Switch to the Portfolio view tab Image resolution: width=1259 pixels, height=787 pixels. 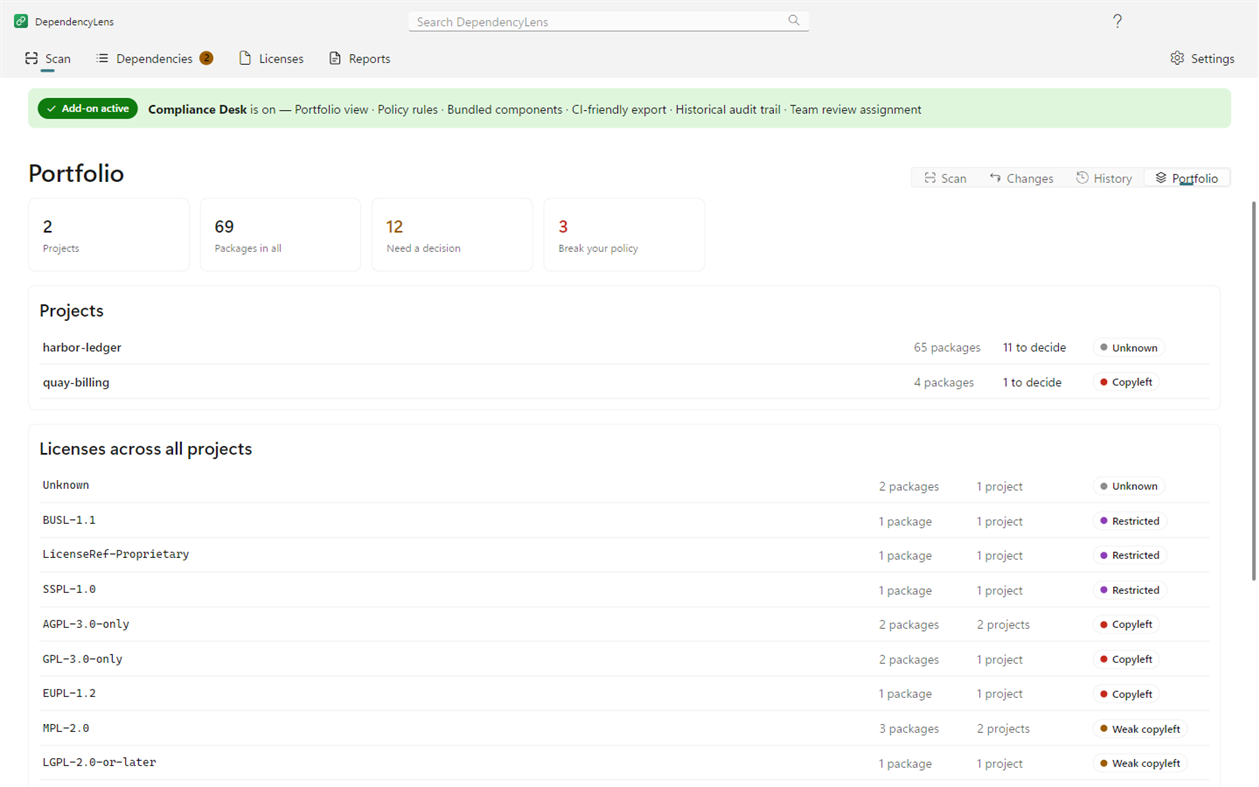point(1187,178)
